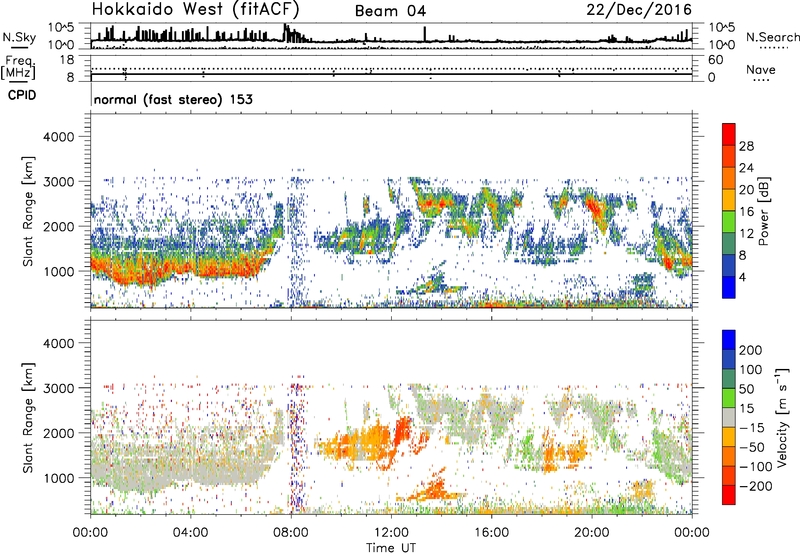Click the '4000' tick in power panel
800x554 pixels.
58,137
